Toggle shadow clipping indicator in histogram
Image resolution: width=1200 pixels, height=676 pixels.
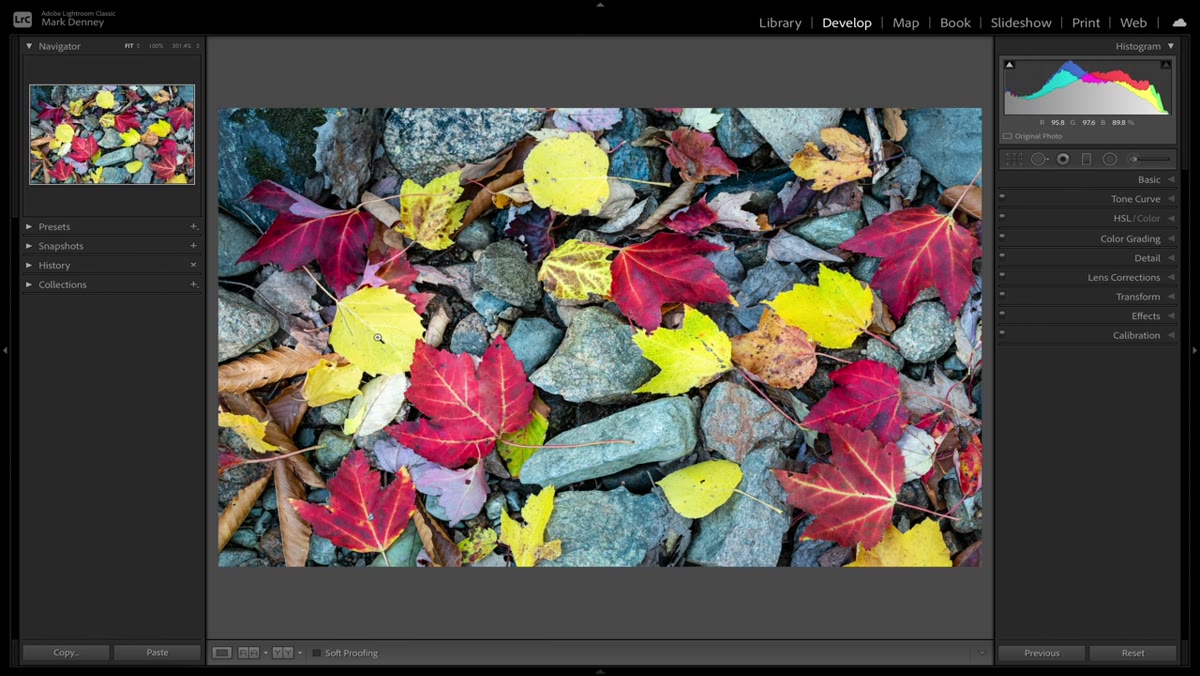pos(1009,65)
